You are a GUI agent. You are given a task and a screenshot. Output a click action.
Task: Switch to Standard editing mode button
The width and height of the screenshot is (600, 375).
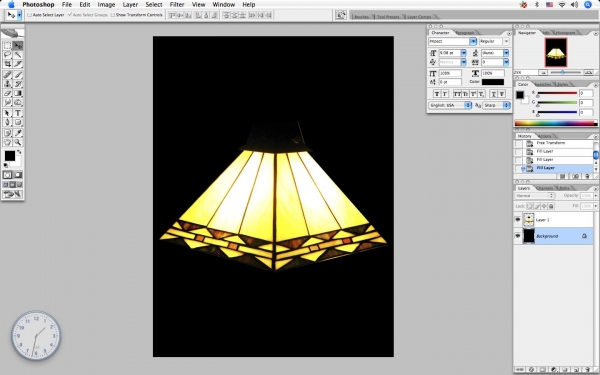(7, 175)
